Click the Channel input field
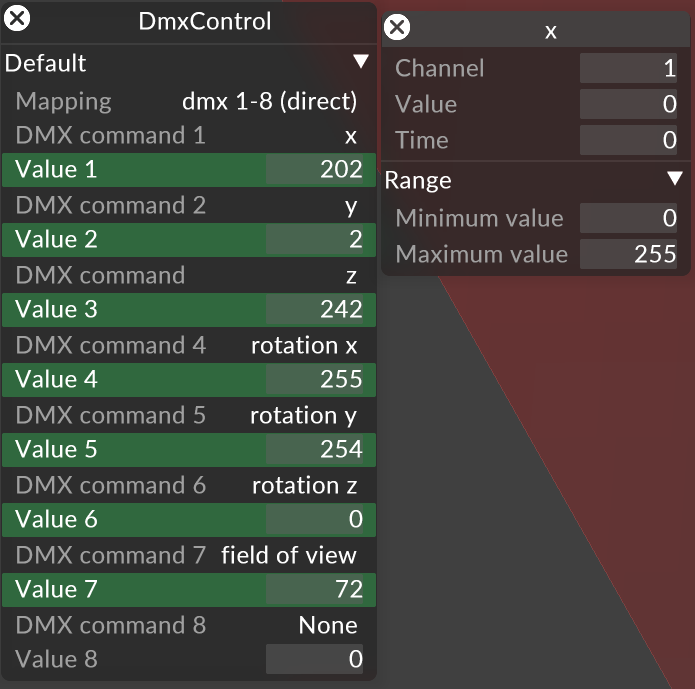The height and width of the screenshot is (689, 695). pyautogui.click(x=630, y=68)
